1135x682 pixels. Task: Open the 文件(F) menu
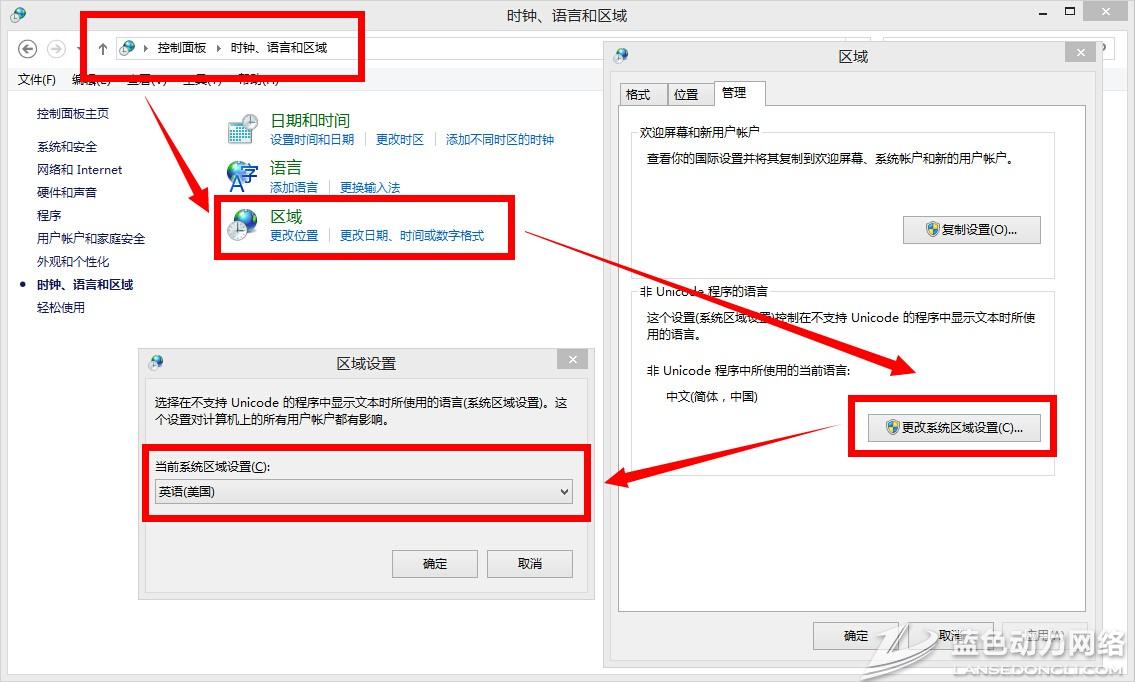point(37,79)
